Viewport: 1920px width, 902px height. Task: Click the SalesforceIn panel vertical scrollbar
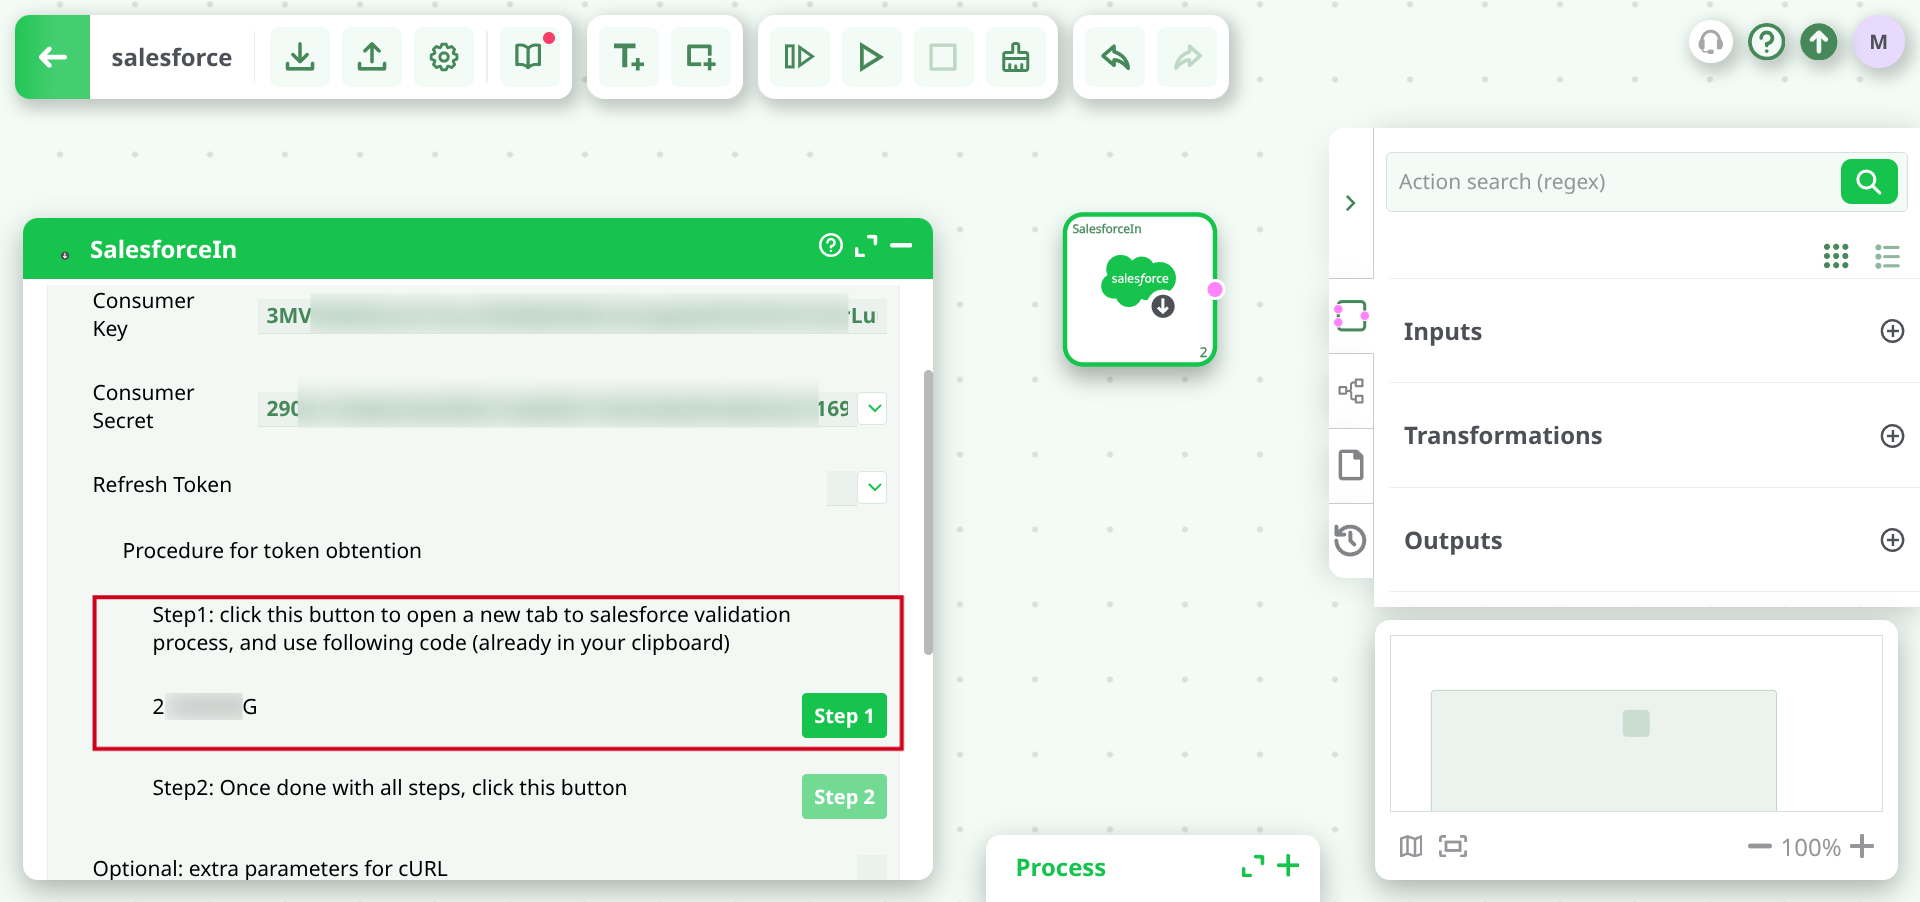[x=928, y=512]
